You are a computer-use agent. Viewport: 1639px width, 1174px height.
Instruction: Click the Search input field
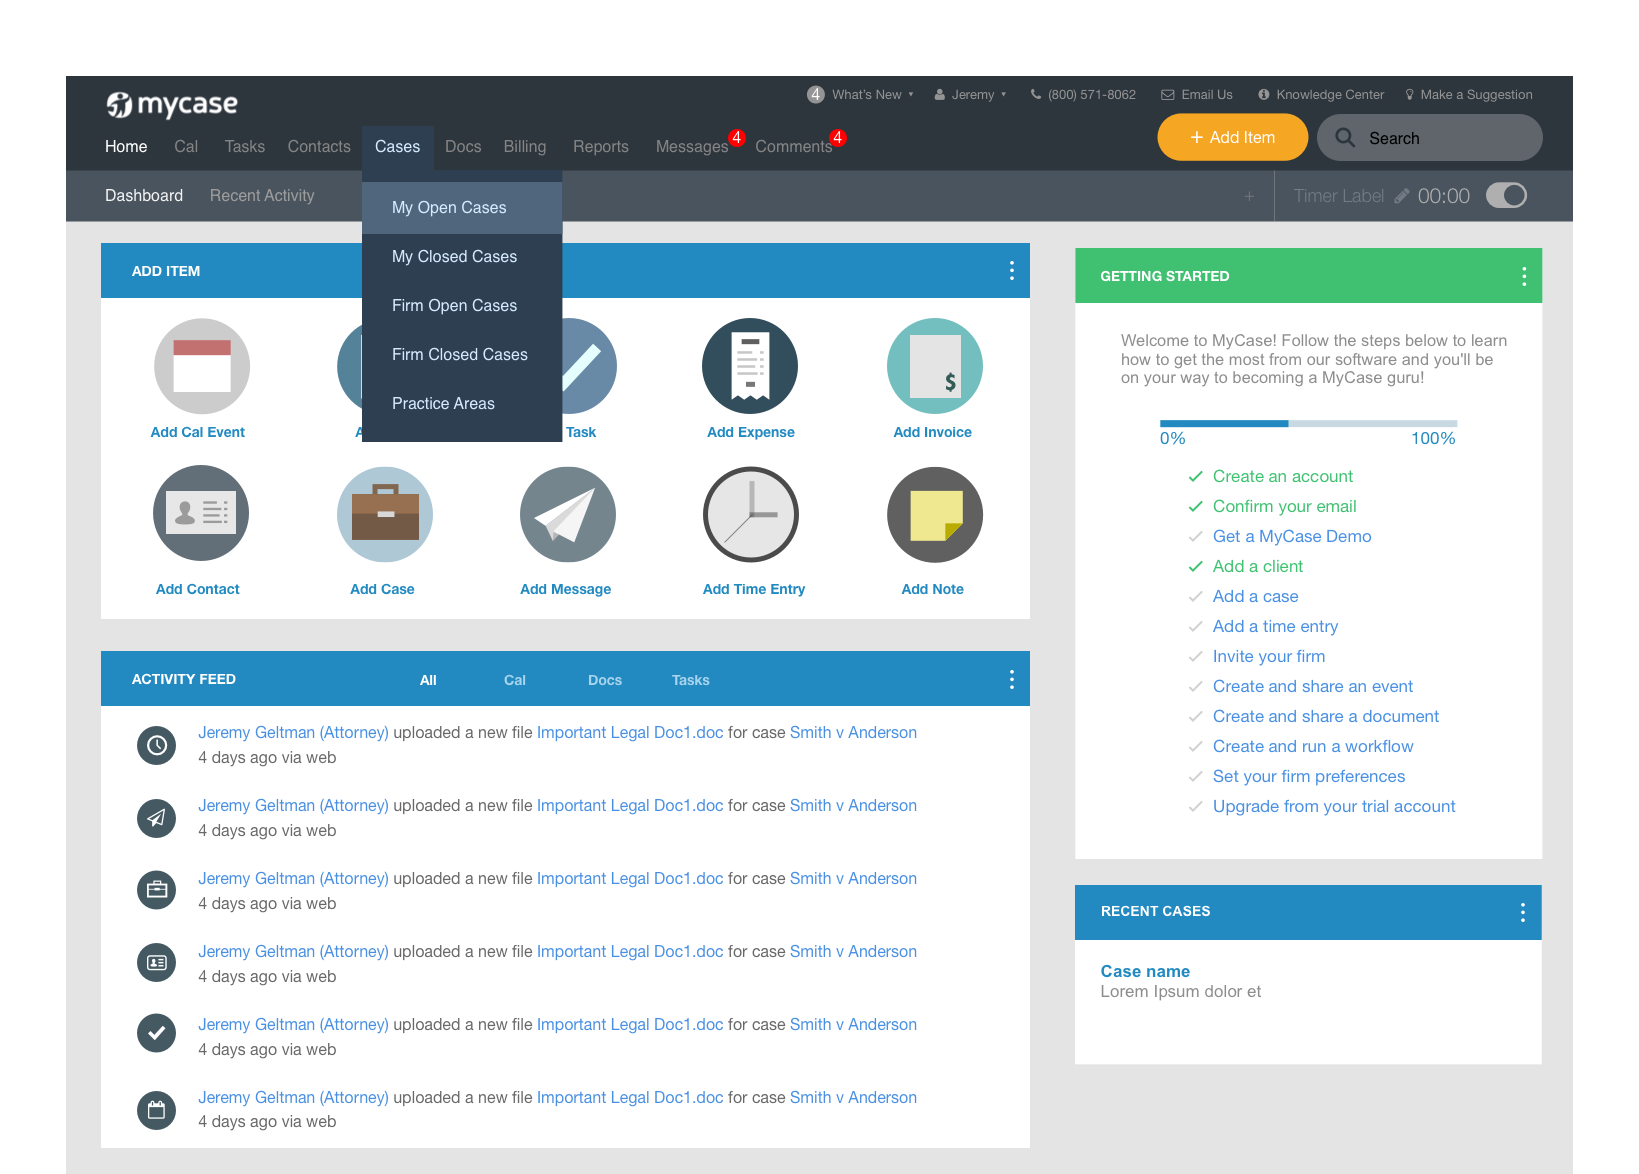tap(1430, 137)
